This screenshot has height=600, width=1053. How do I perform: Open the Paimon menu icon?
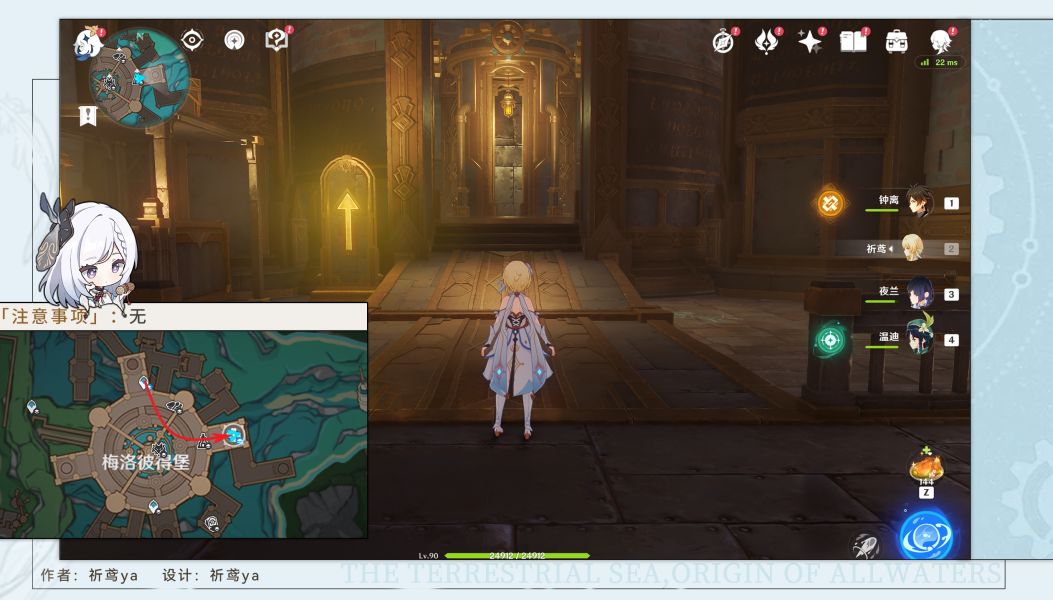pyautogui.click(x=89, y=44)
